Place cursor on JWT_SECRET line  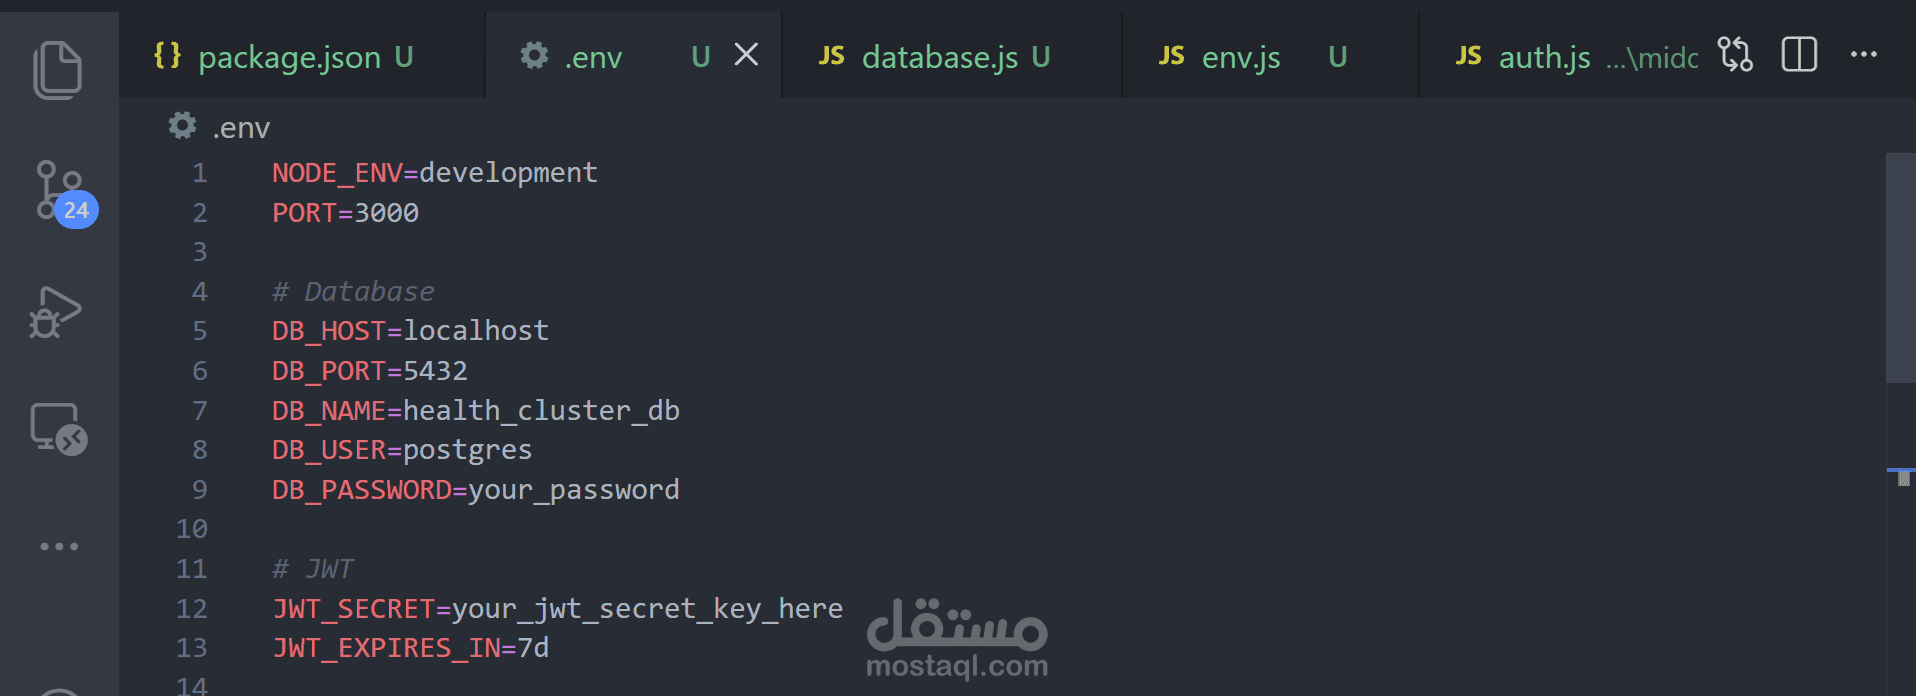click(x=558, y=609)
